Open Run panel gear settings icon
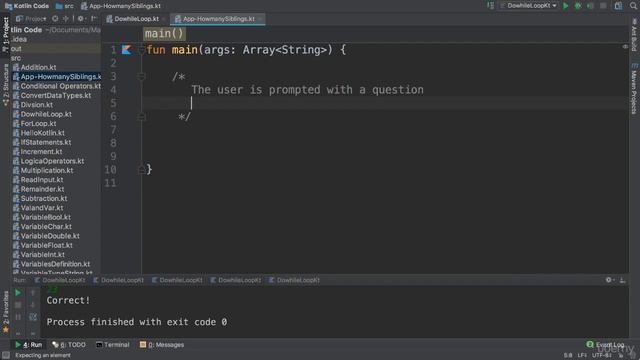 (x=609, y=280)
